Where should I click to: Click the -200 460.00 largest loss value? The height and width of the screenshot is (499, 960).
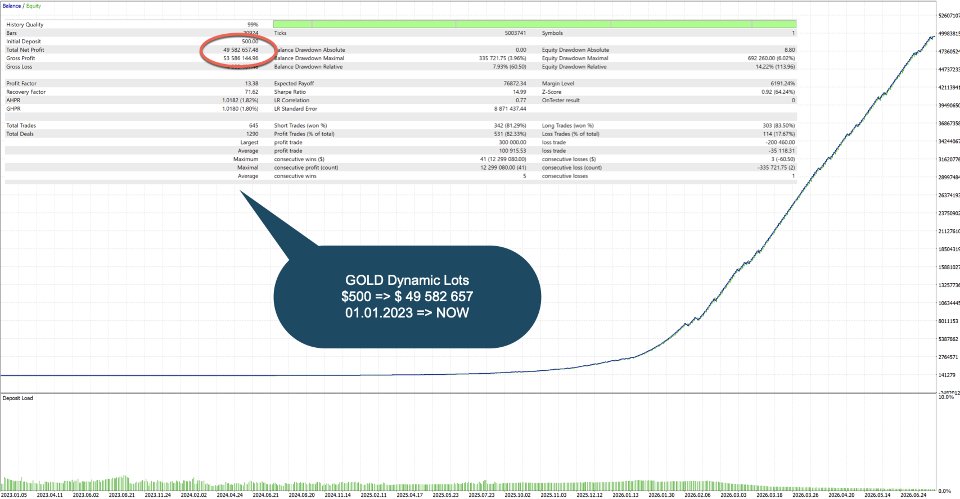coord(780,142)
